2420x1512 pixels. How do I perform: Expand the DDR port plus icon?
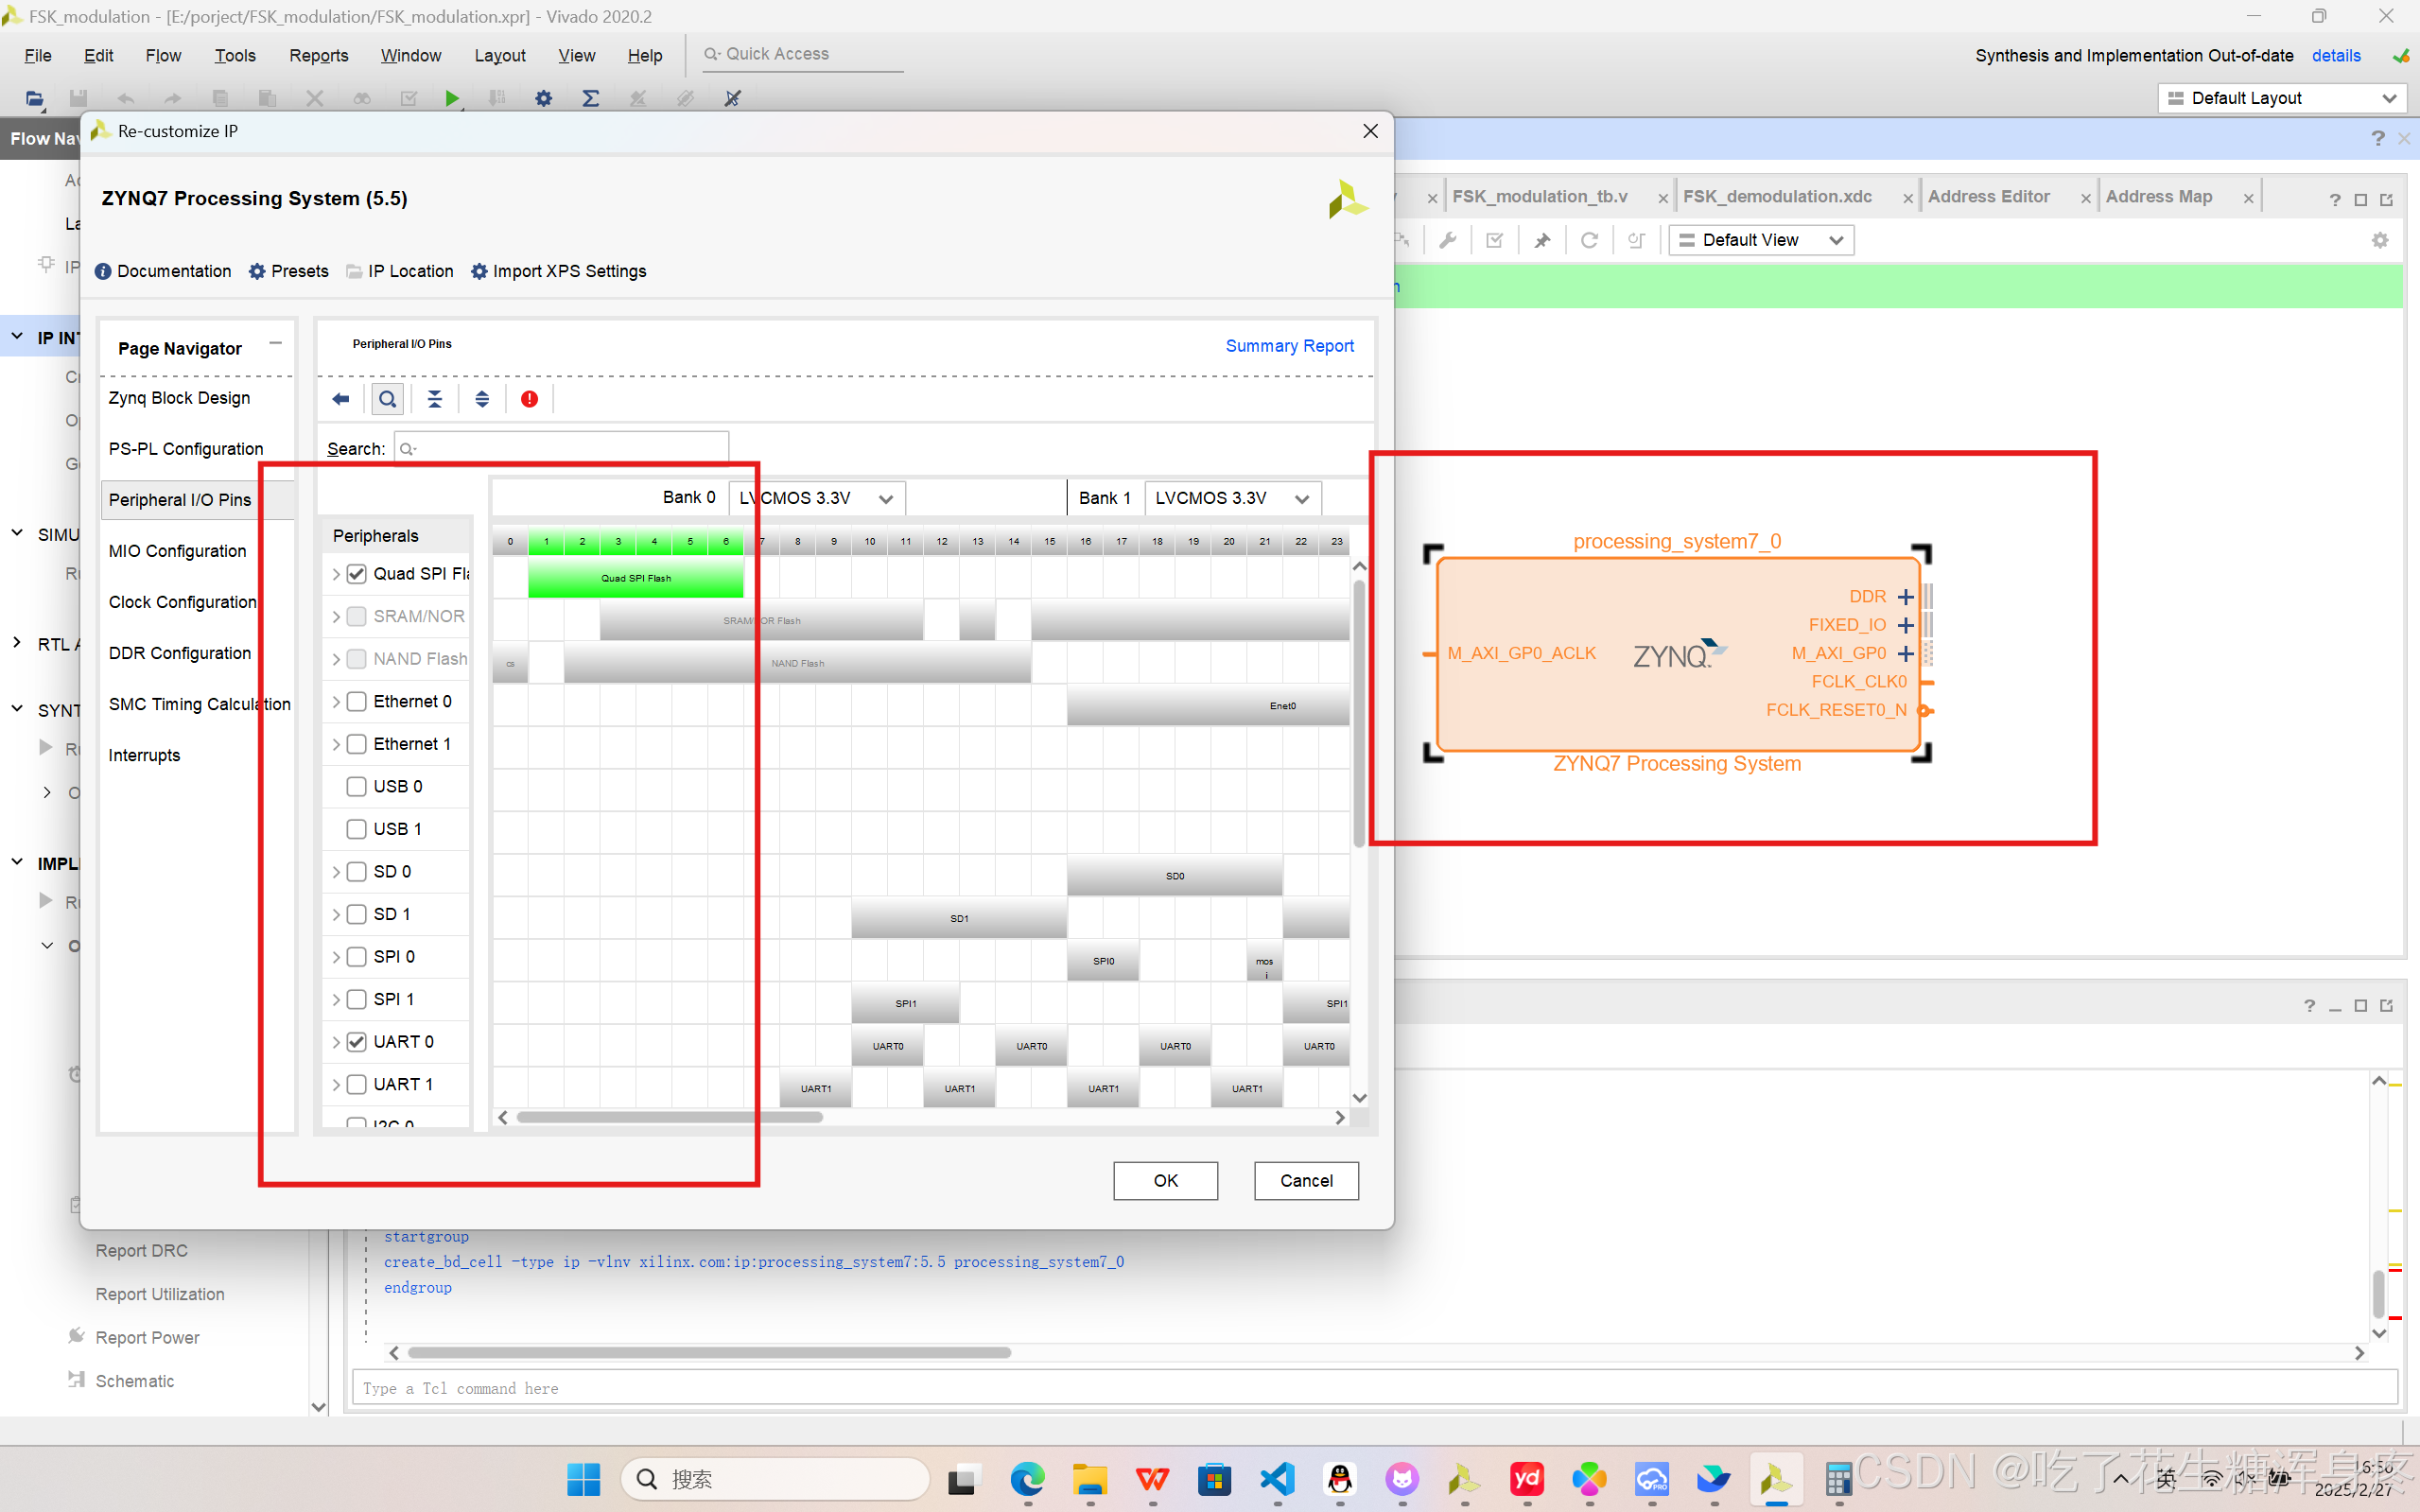(1906, 597)
